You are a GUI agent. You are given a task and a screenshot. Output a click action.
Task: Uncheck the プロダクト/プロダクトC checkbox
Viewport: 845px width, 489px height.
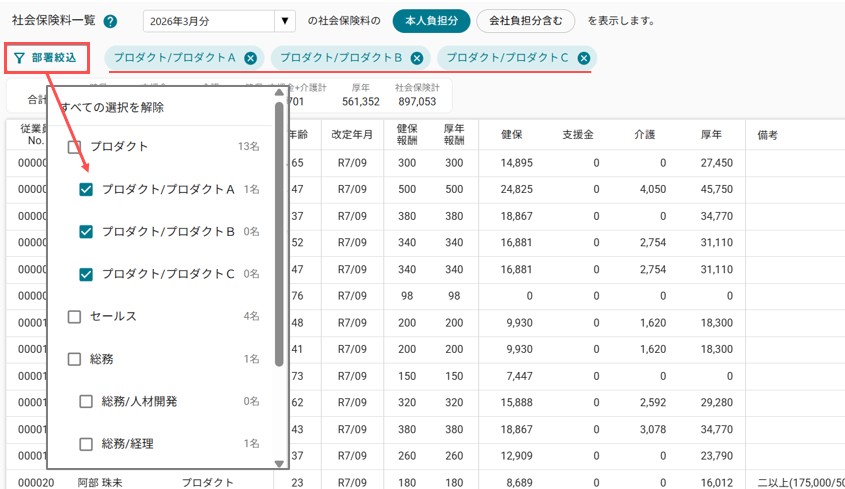[x=86, y=274]
